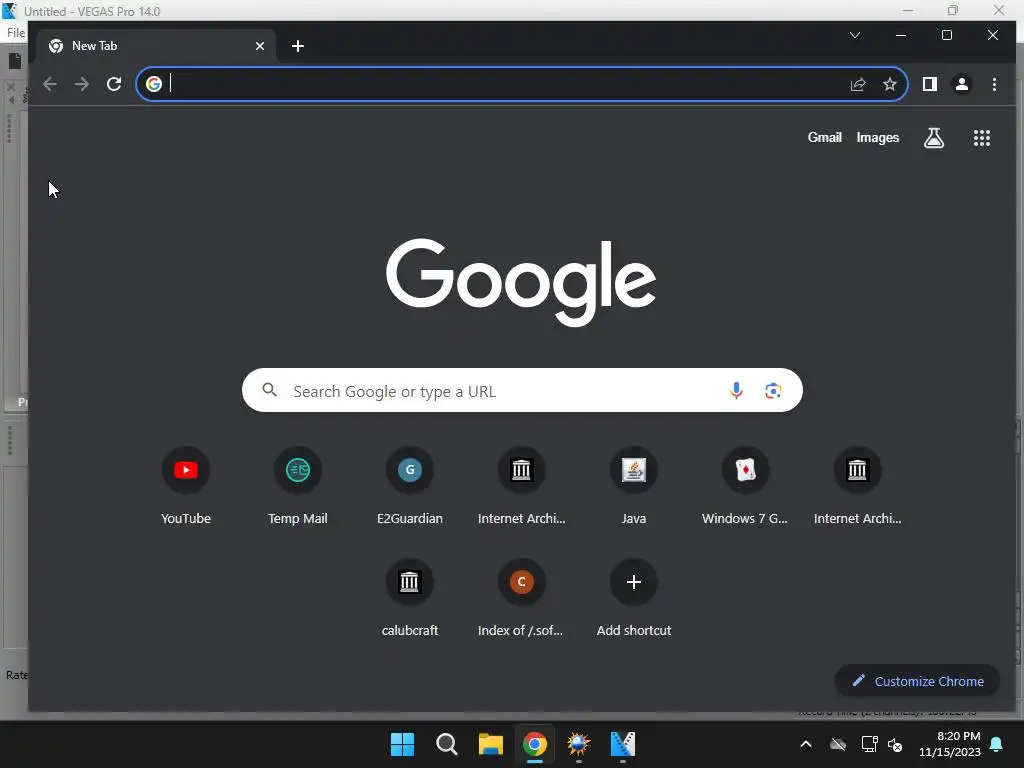This screenshot has width=1024, height=768.
Task: Open the YouTube shortcut
Action: (186, 486)
